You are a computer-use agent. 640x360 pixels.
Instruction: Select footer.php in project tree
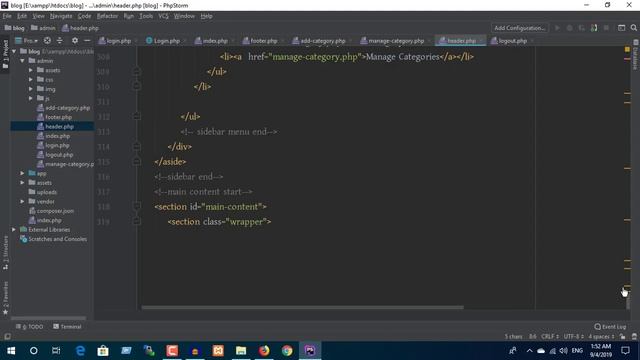coord(55,117)
